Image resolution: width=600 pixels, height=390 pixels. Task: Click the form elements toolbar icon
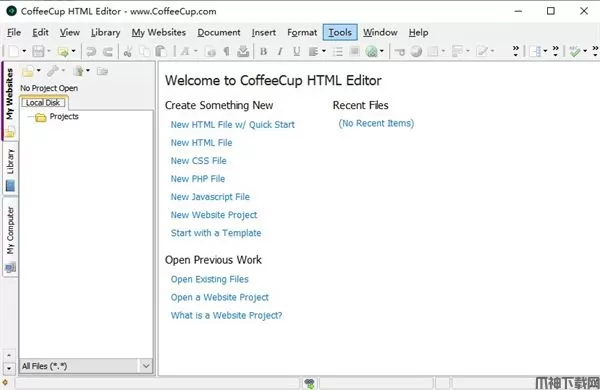457,51
